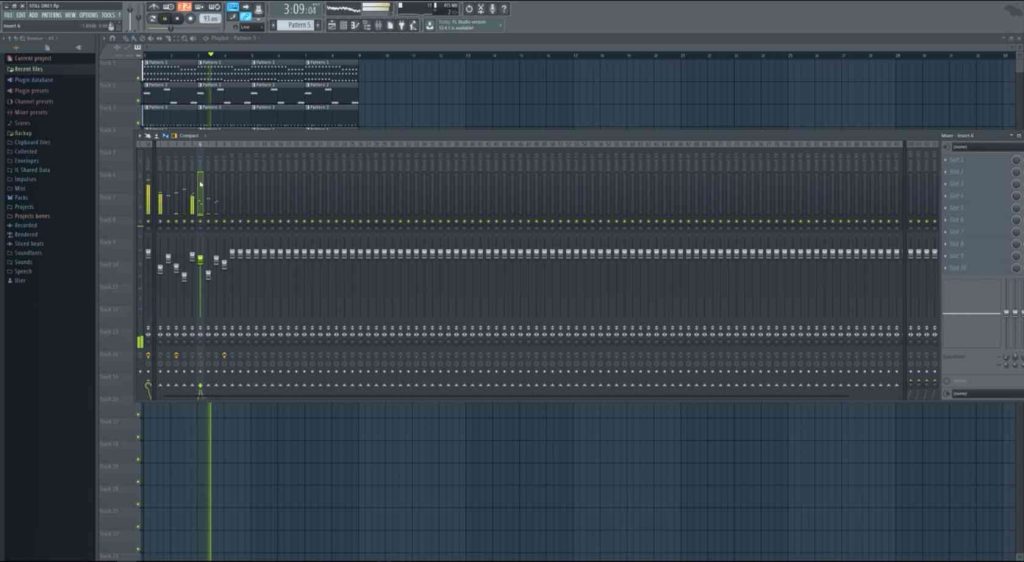
Task: Open the Pattern 5 selector
Action: click(x=296, y=25)
